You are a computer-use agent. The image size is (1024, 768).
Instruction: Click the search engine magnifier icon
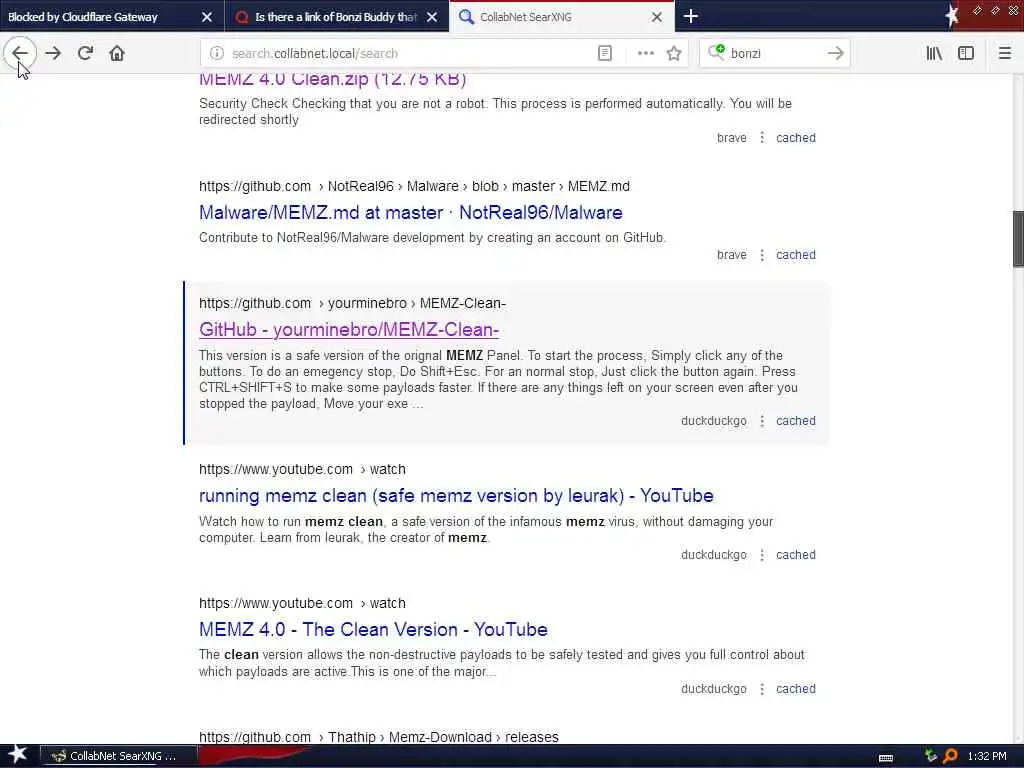coord(716,52)
